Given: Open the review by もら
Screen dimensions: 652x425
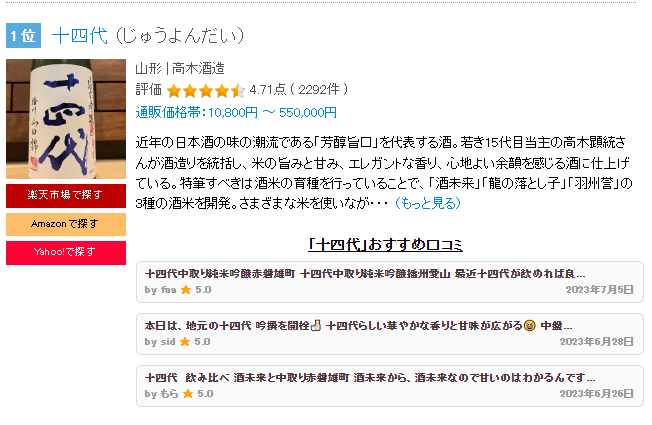Looking at the screenshot, I should 390,386.
